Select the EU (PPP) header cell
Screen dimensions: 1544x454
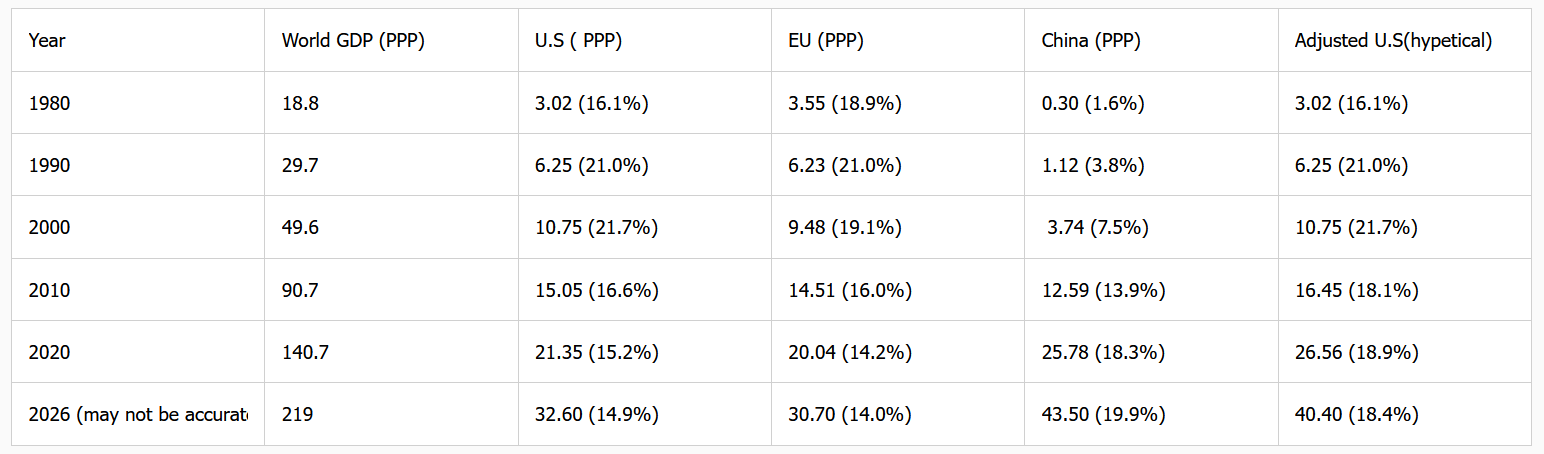898,40
